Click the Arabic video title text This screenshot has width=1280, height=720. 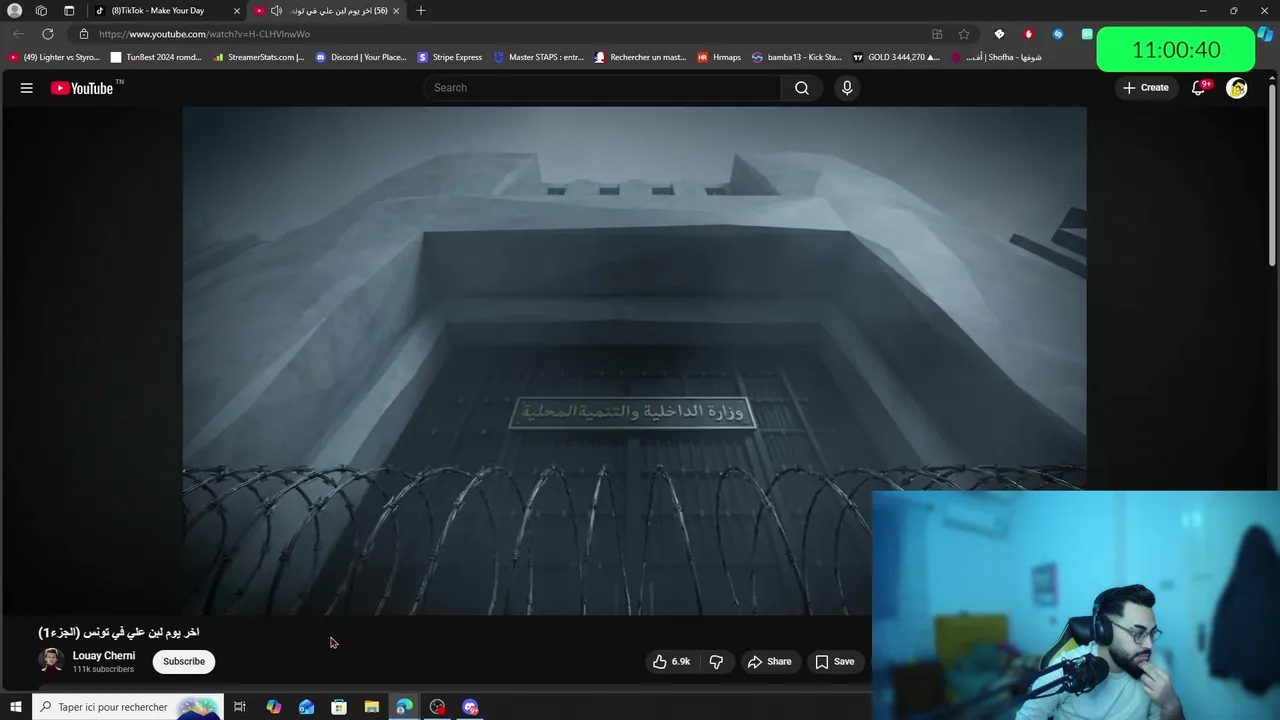coord(119,632)
